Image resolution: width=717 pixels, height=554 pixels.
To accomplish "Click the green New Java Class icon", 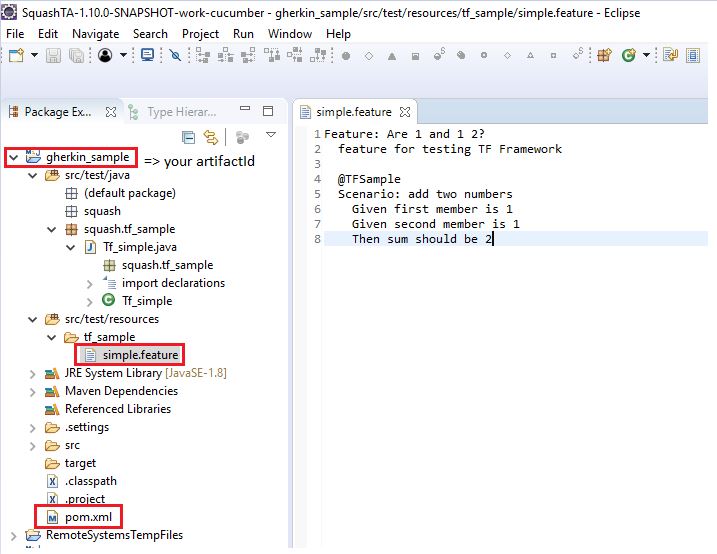I will tap(629, 55).
